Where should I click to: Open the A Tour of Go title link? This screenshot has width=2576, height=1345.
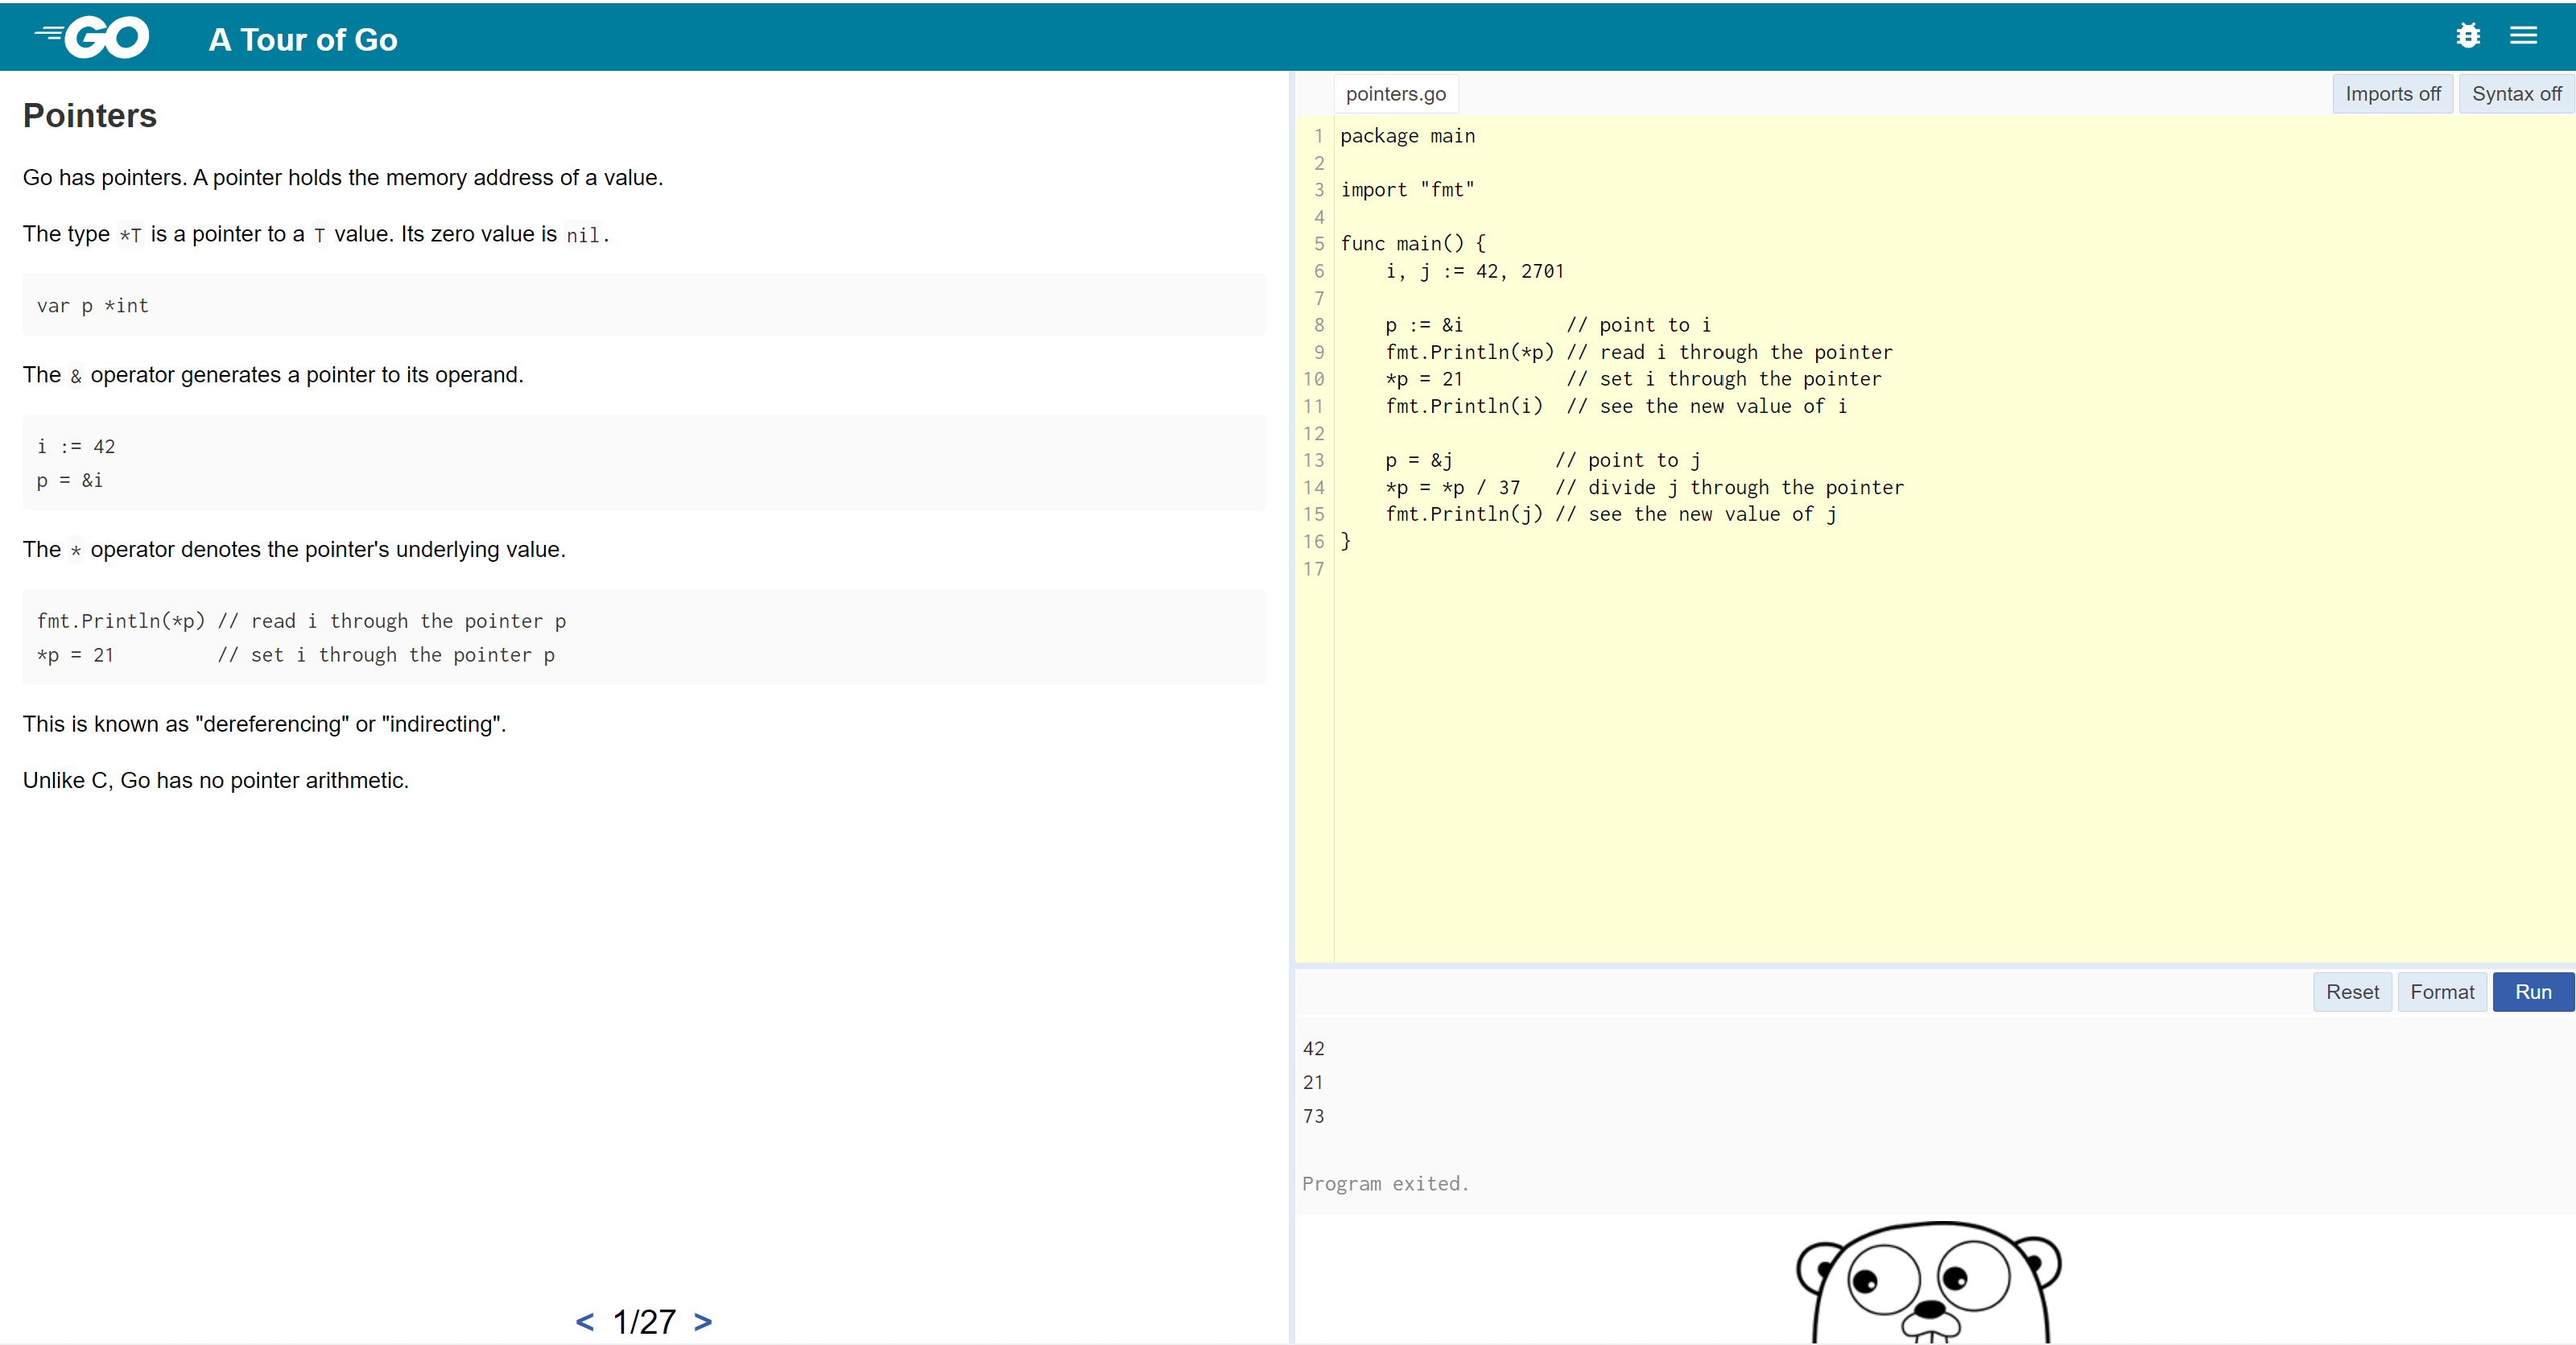[x=303, y=40]
